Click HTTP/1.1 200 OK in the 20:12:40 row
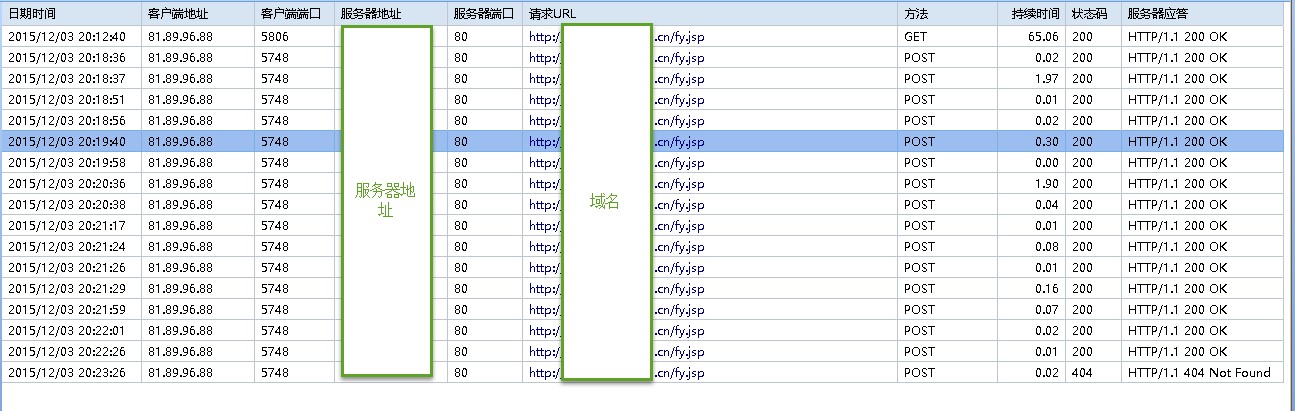1295x411 pixels. point(1177,36)
